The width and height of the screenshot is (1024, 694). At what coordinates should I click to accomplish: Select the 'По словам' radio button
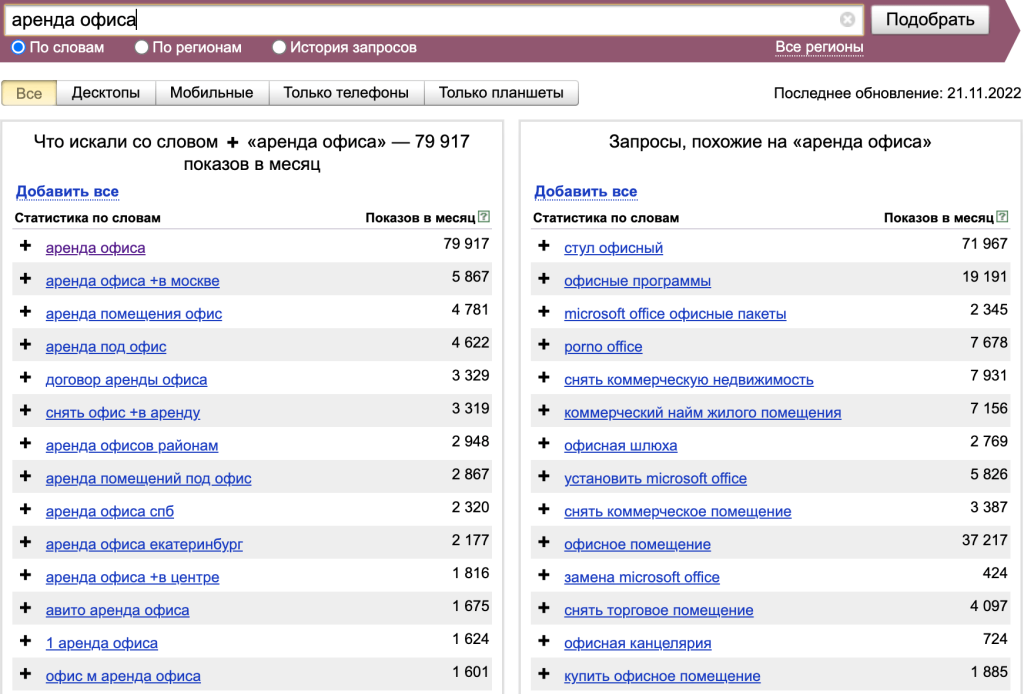18,47
